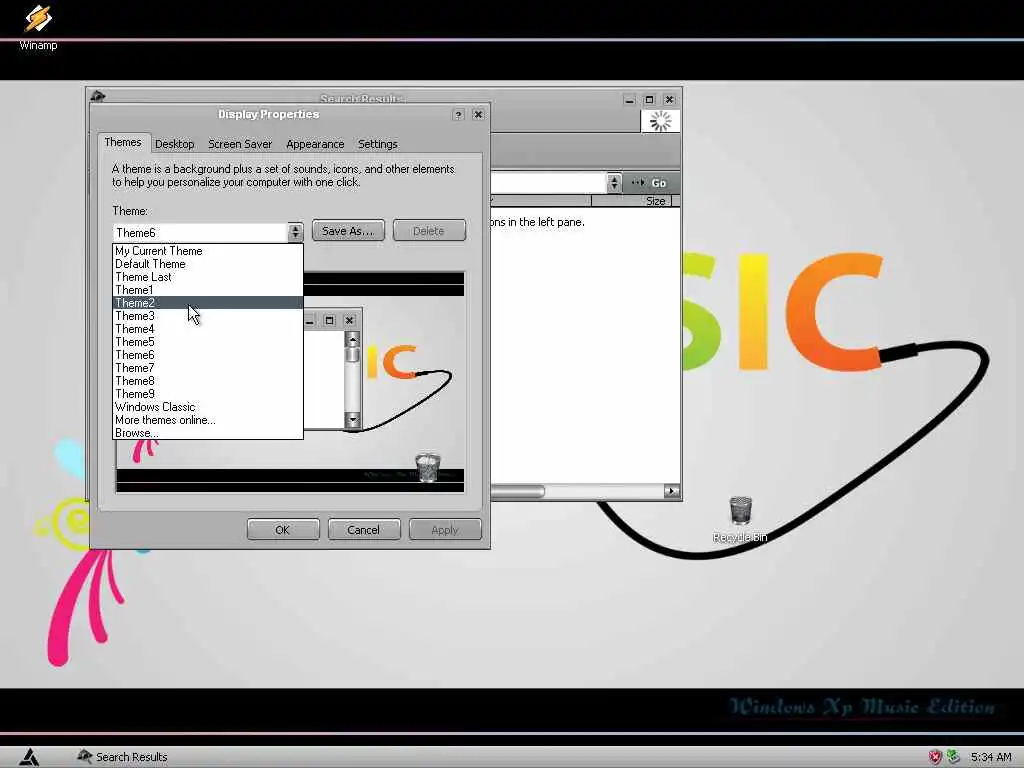Click More themes online... entry

point(208,420)
